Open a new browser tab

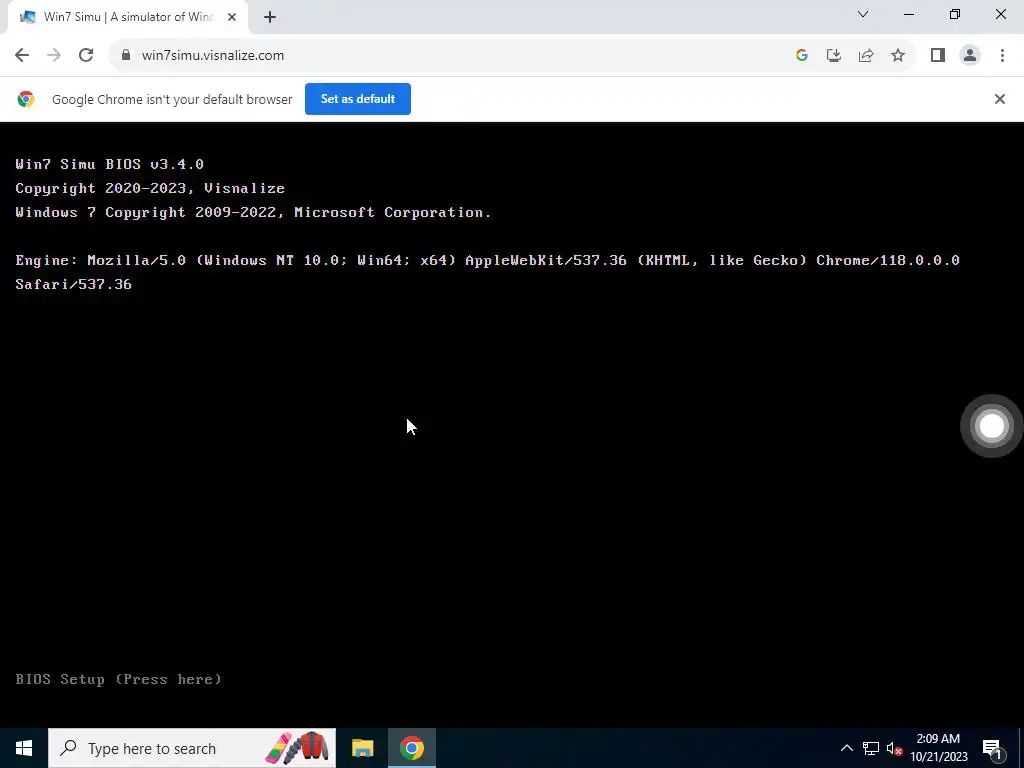click(270, 18)
